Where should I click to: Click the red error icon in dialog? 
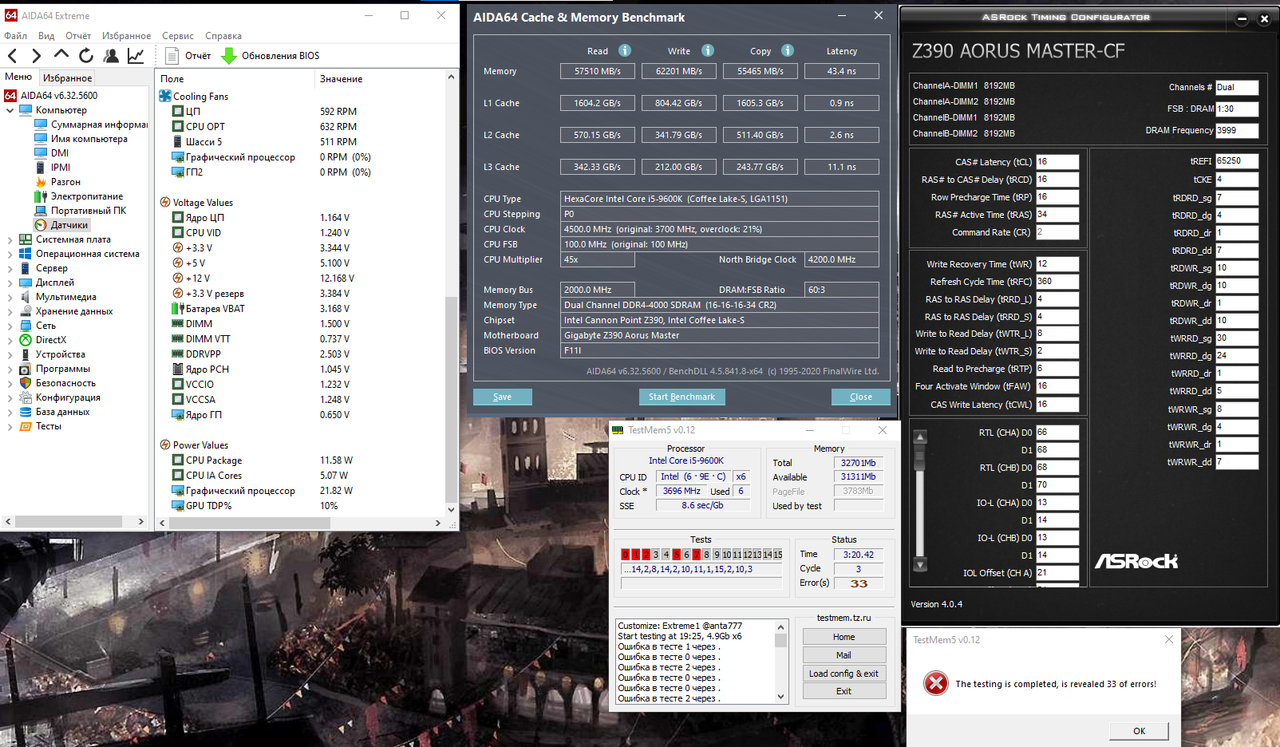(x=935, y=684)
